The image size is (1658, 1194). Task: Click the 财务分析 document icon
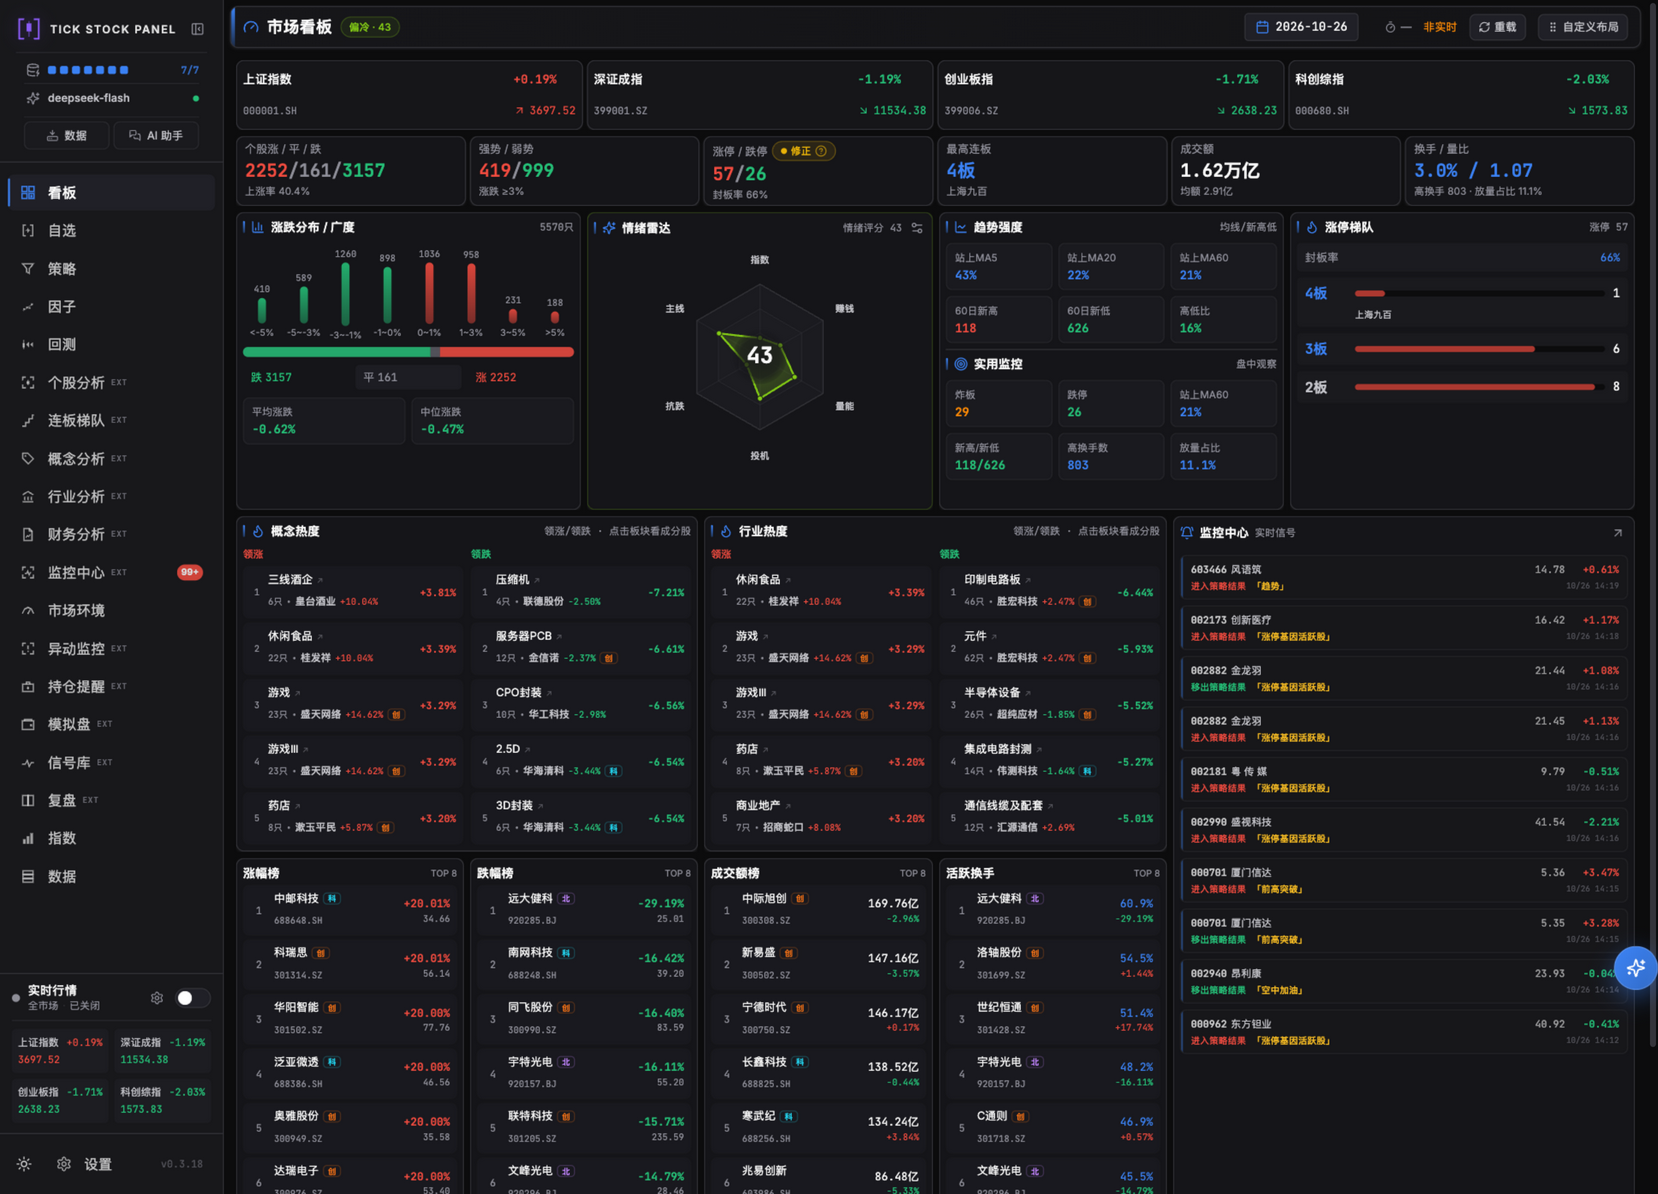pyautogui.click(x=28, y=534)
